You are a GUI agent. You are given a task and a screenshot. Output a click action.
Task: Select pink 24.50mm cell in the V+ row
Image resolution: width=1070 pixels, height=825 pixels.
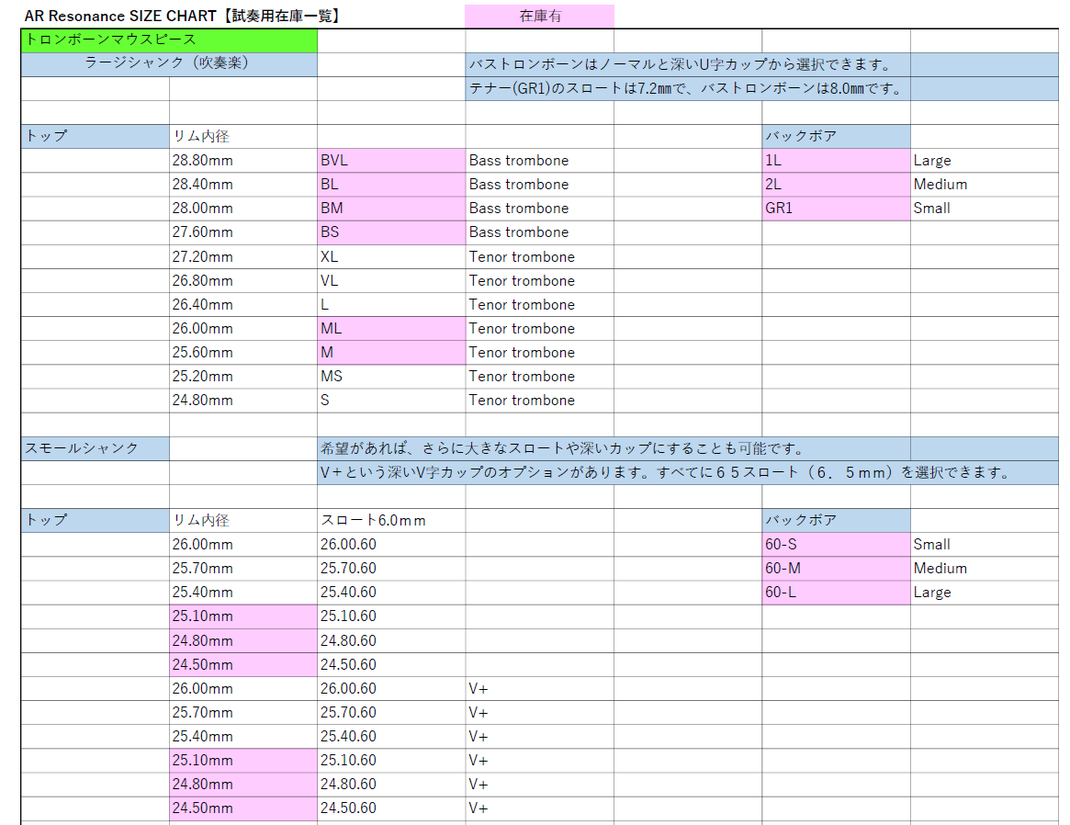click(243, 808)
